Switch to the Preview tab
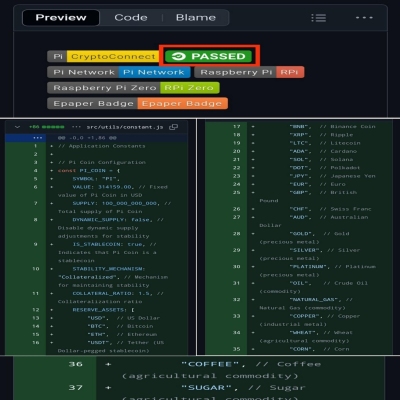This screenshot has height=400, width=400. 61,17
